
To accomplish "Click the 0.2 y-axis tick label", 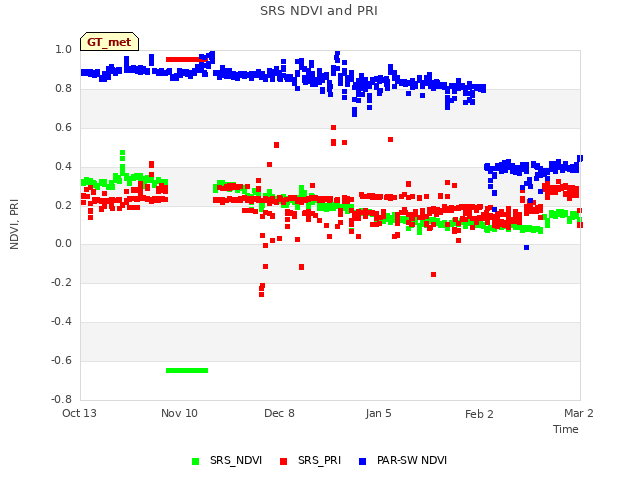I will pos(64,205).
